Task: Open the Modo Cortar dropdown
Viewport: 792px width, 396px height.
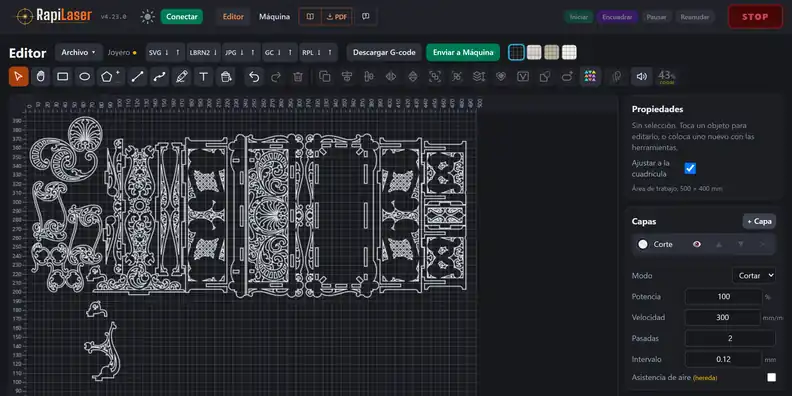Action: pyautogui.click(x=754, y=276)
